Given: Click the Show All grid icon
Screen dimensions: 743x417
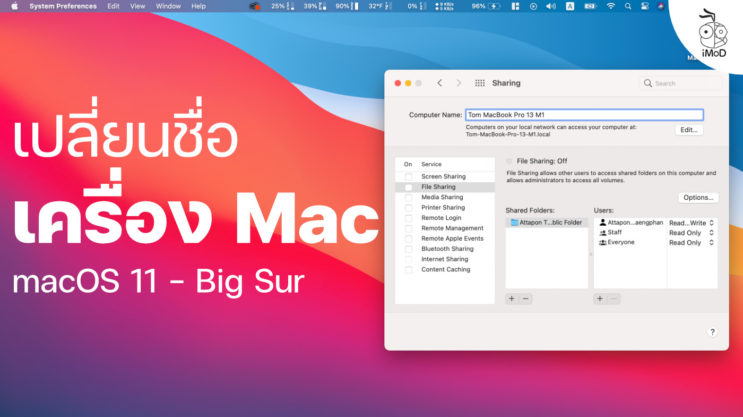Looking at the screenshot, I should pos(480,83).
